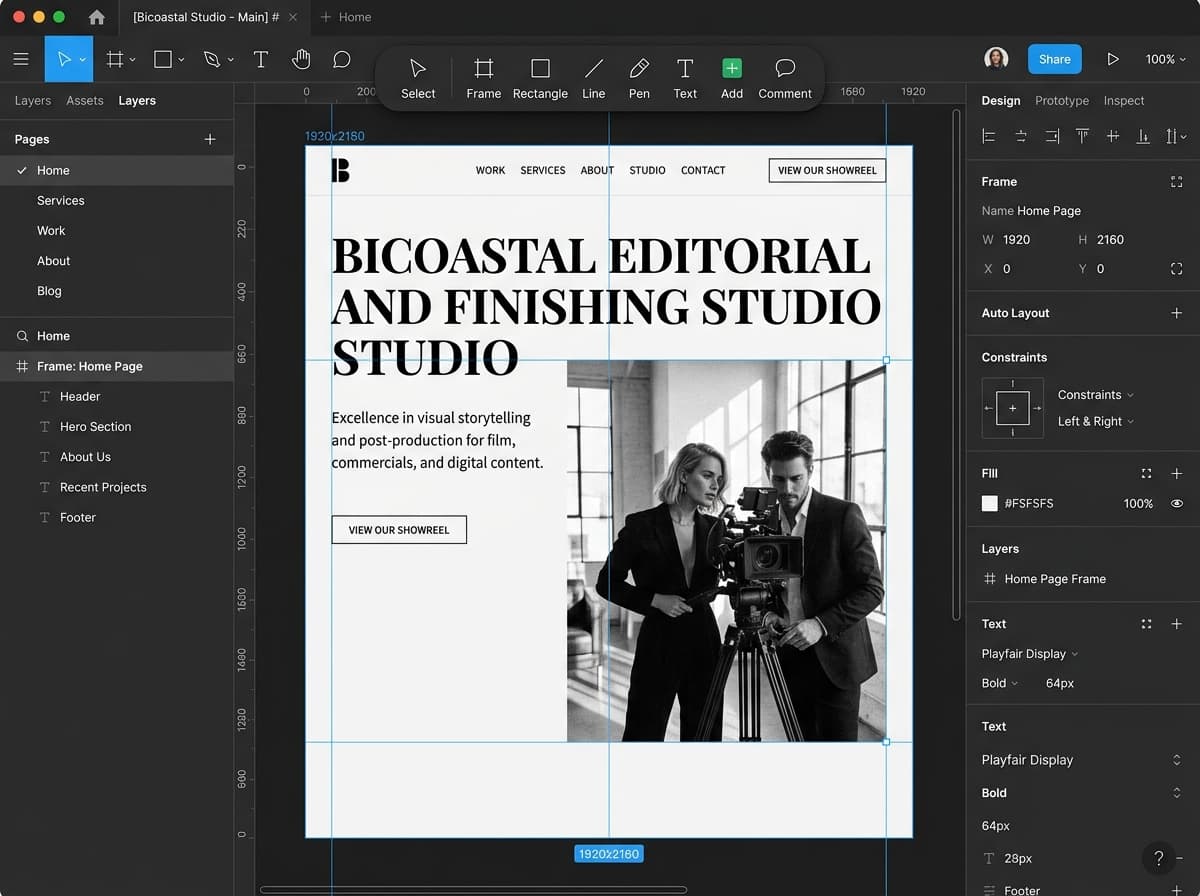Open the help question mark button
The width and height of the screenshot is (1200, 896).
click(1159, 858)
